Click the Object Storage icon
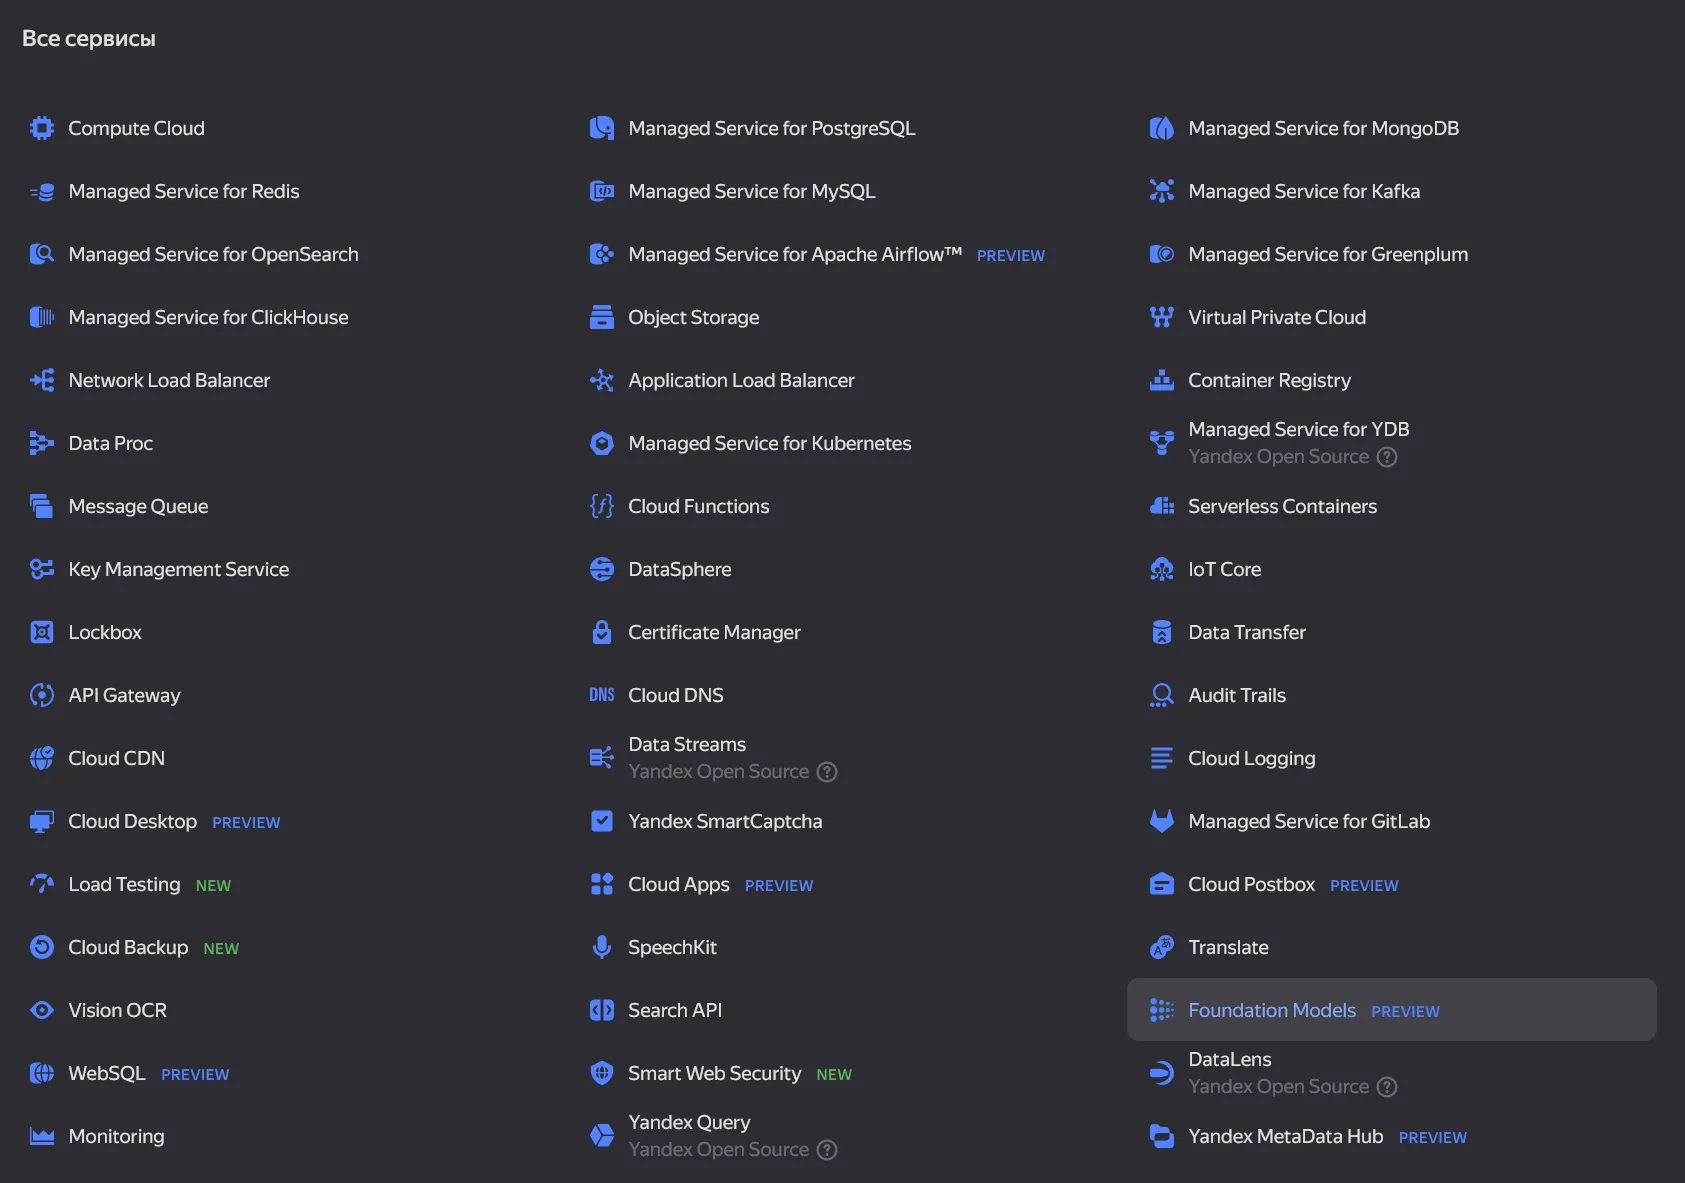 (602, 317)
